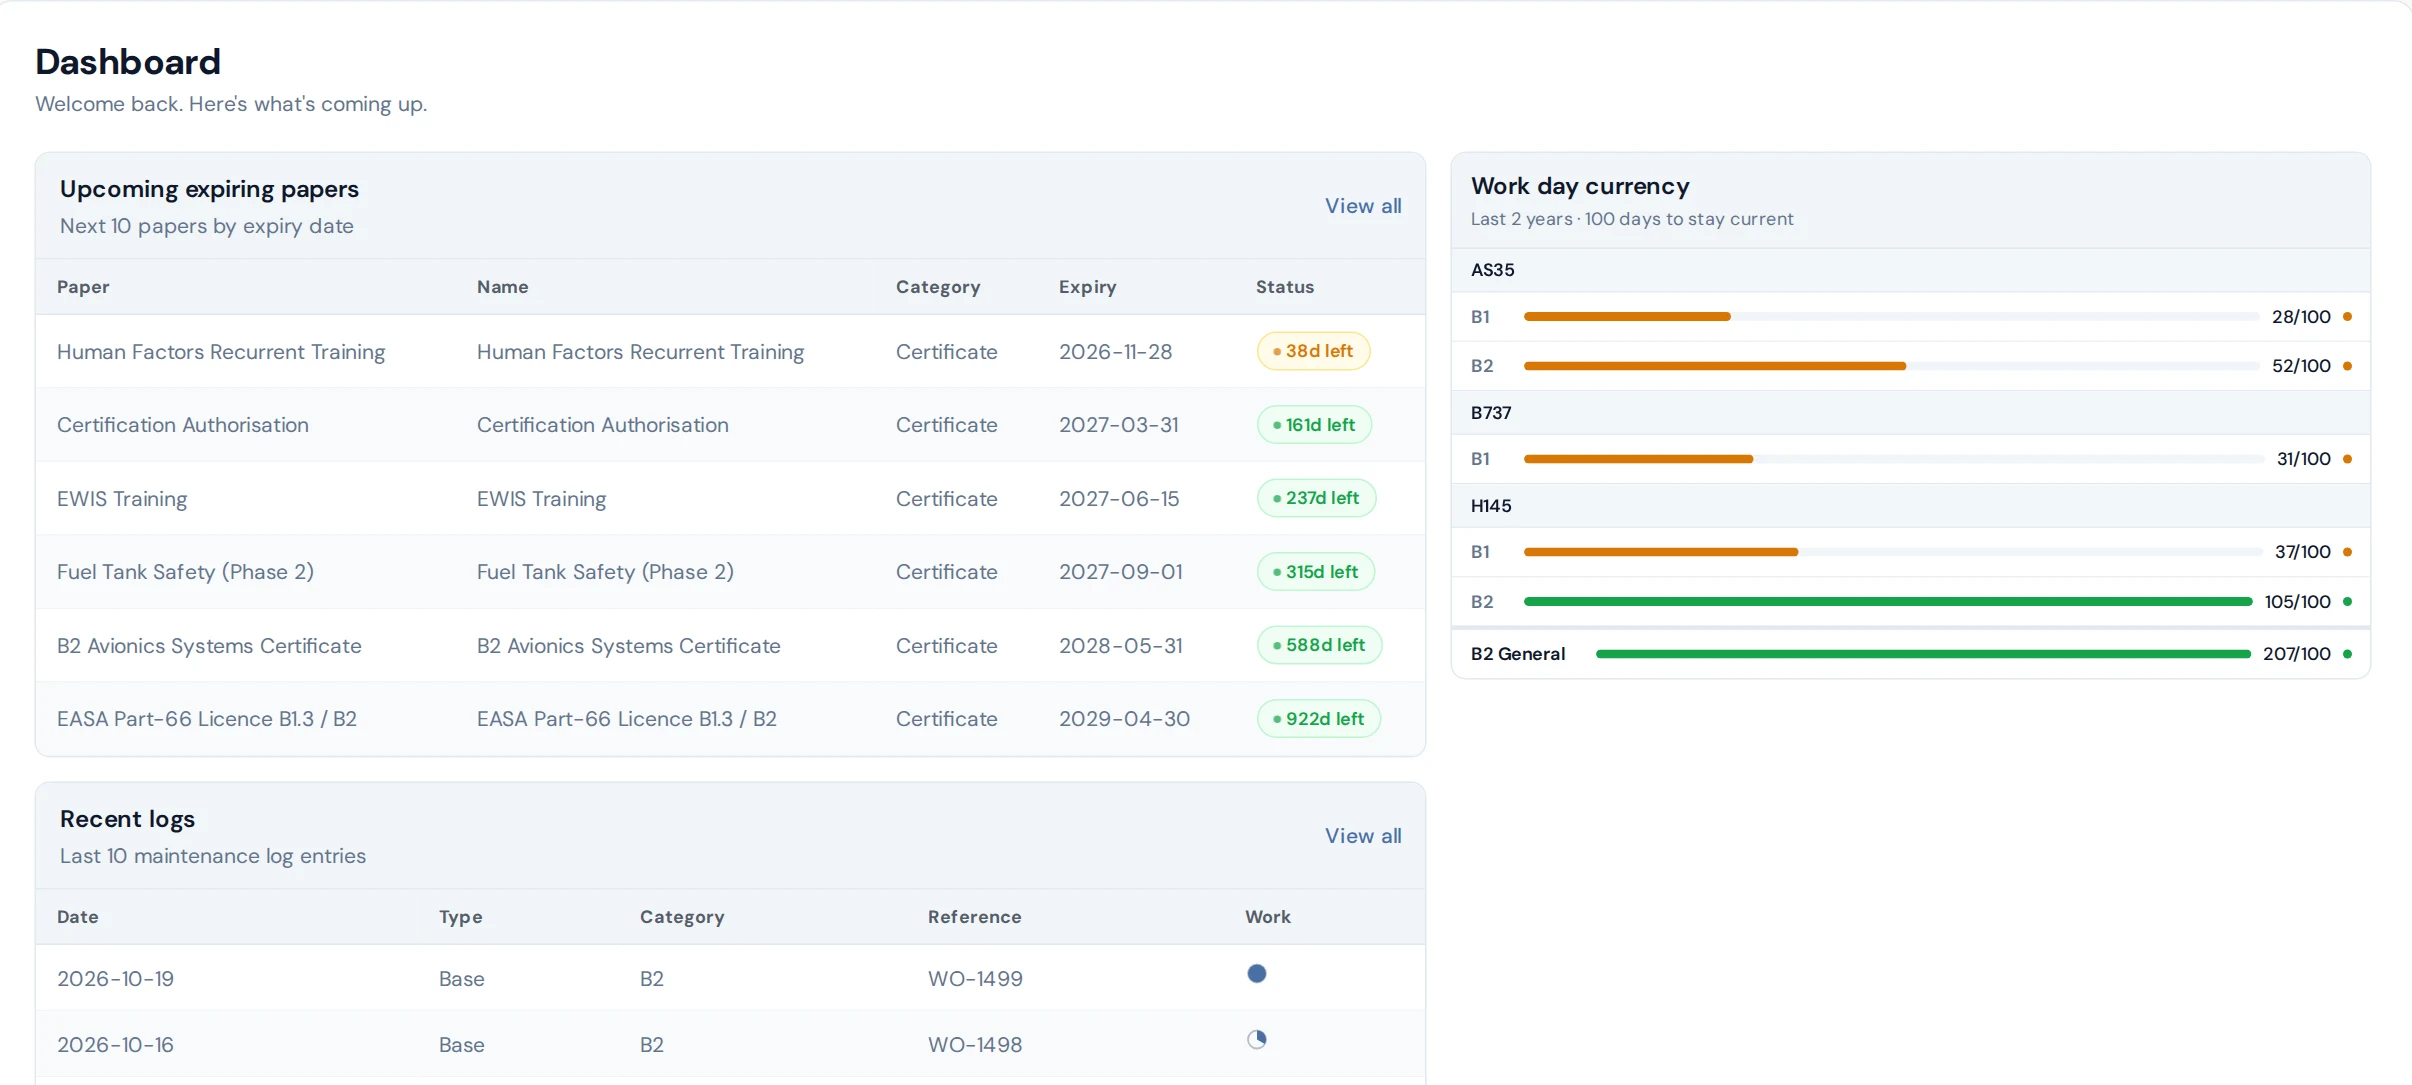Click the green status dot beside 105/100
The height and width of the screenshot is (1085, 2412).
coord(2347,602)
